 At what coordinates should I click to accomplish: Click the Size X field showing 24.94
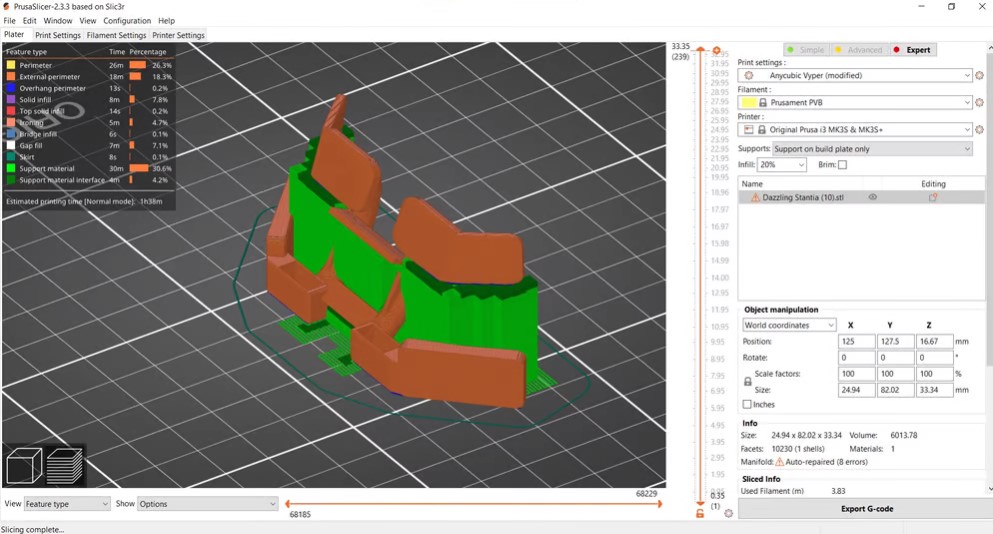point(856,390)
